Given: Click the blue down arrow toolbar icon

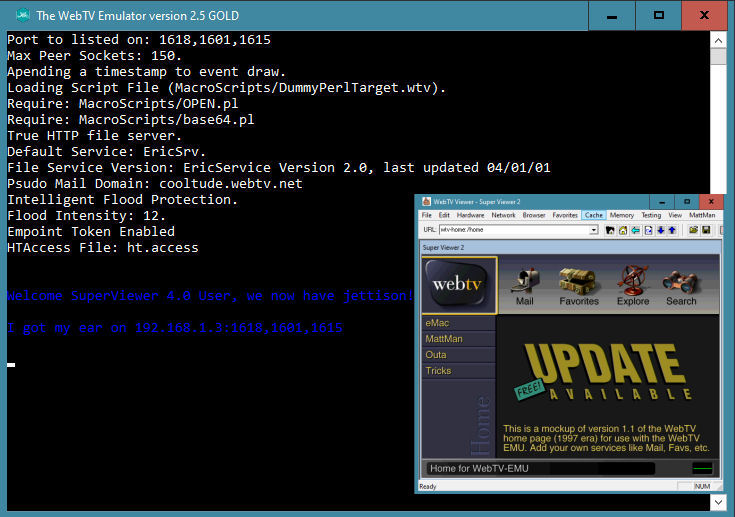Looking at the screenshot, I should [x=660, y=230].
